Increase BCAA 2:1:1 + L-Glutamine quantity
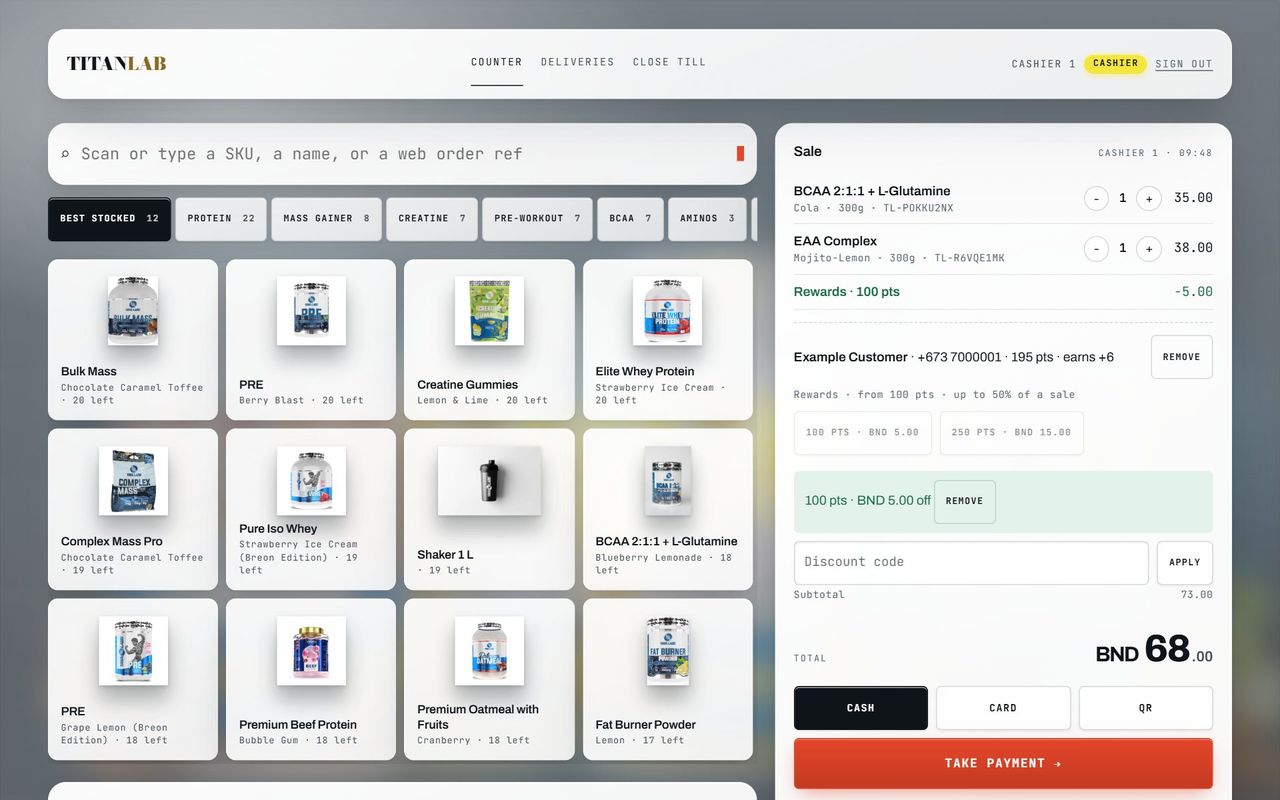This screenshot has height=800, width=1280. click(x=1149, y=198)
